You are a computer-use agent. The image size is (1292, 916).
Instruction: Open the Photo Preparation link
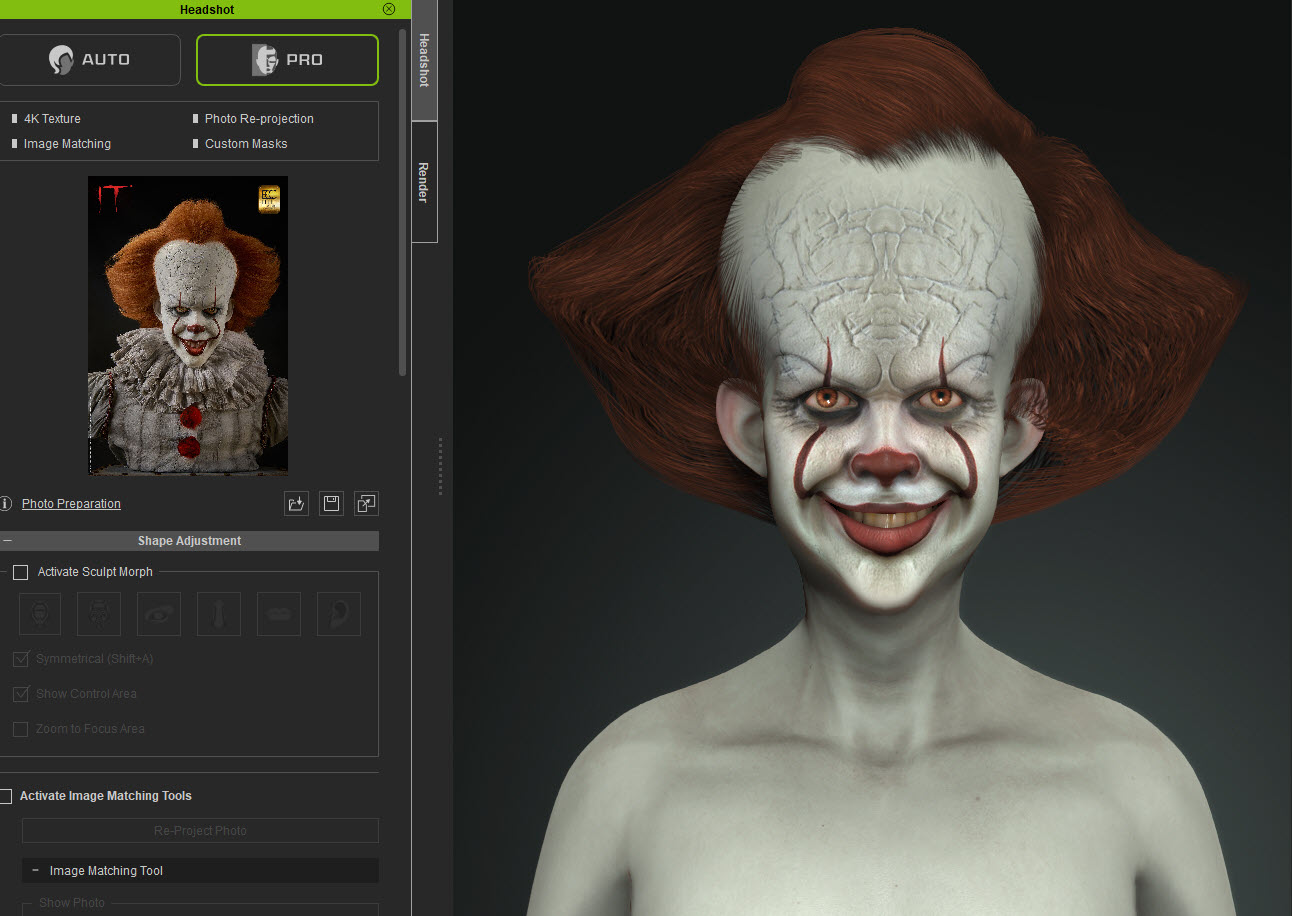71,504
